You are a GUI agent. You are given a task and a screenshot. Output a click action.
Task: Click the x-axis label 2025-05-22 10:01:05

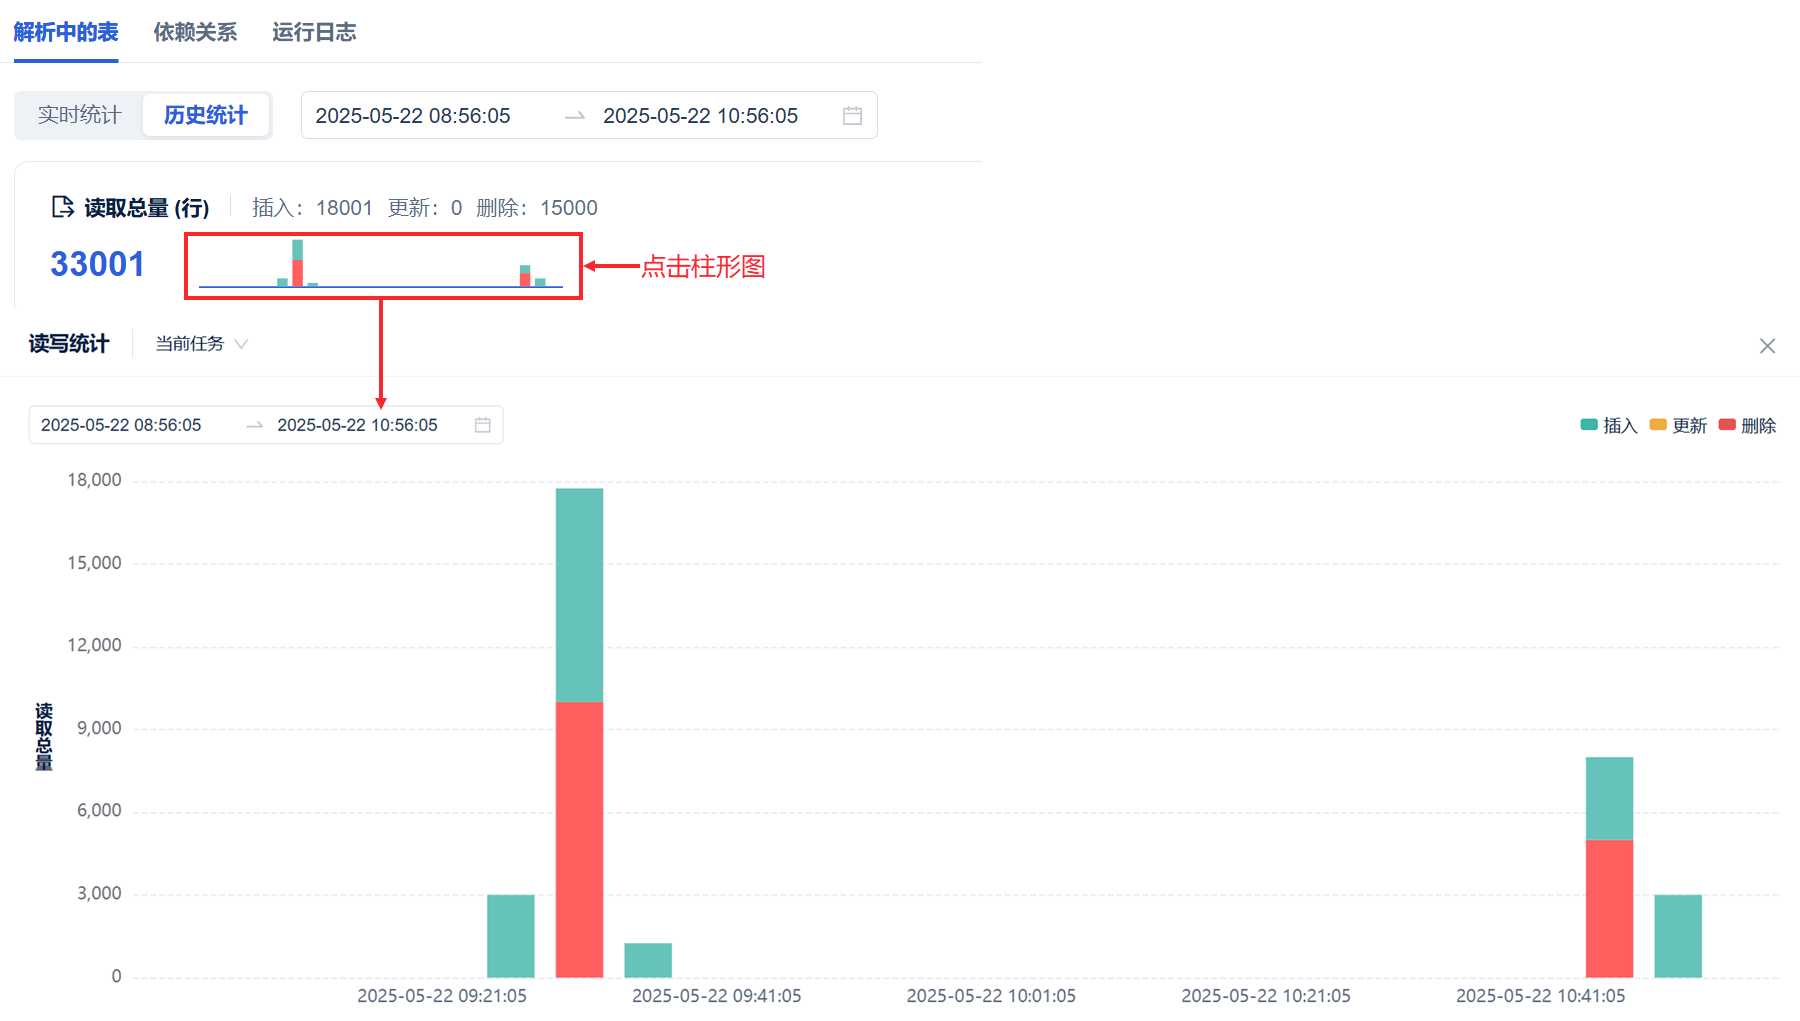click(x=991, y=996)
